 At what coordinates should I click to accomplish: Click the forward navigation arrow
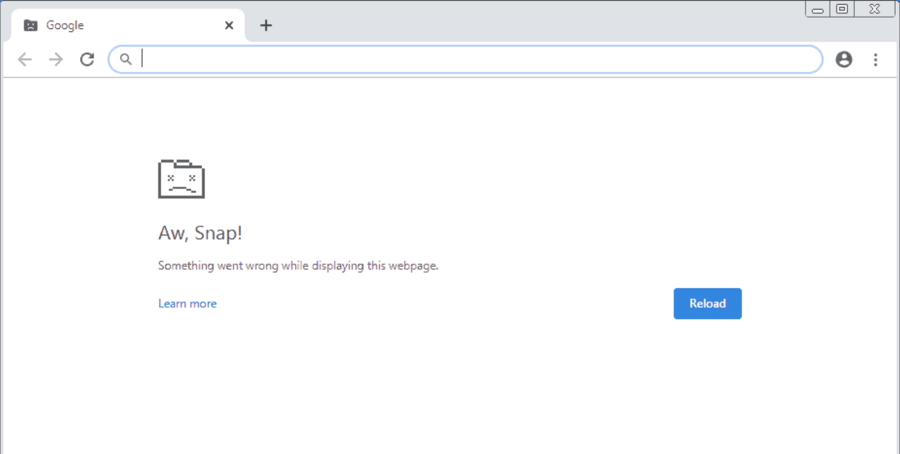point(56,59)
